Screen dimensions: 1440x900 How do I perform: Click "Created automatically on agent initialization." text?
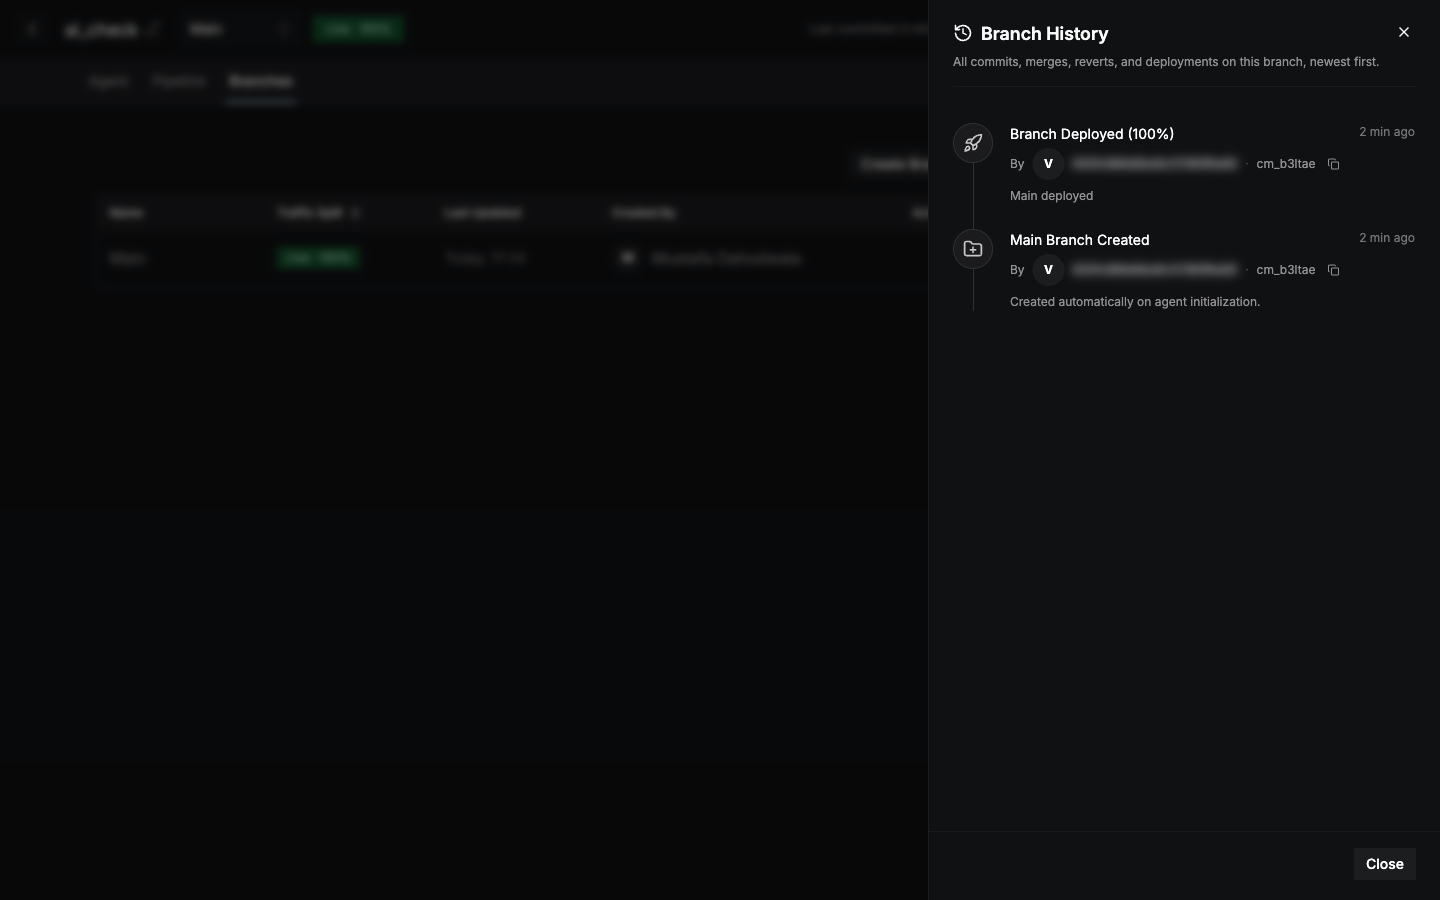[x=1135, y=302]
